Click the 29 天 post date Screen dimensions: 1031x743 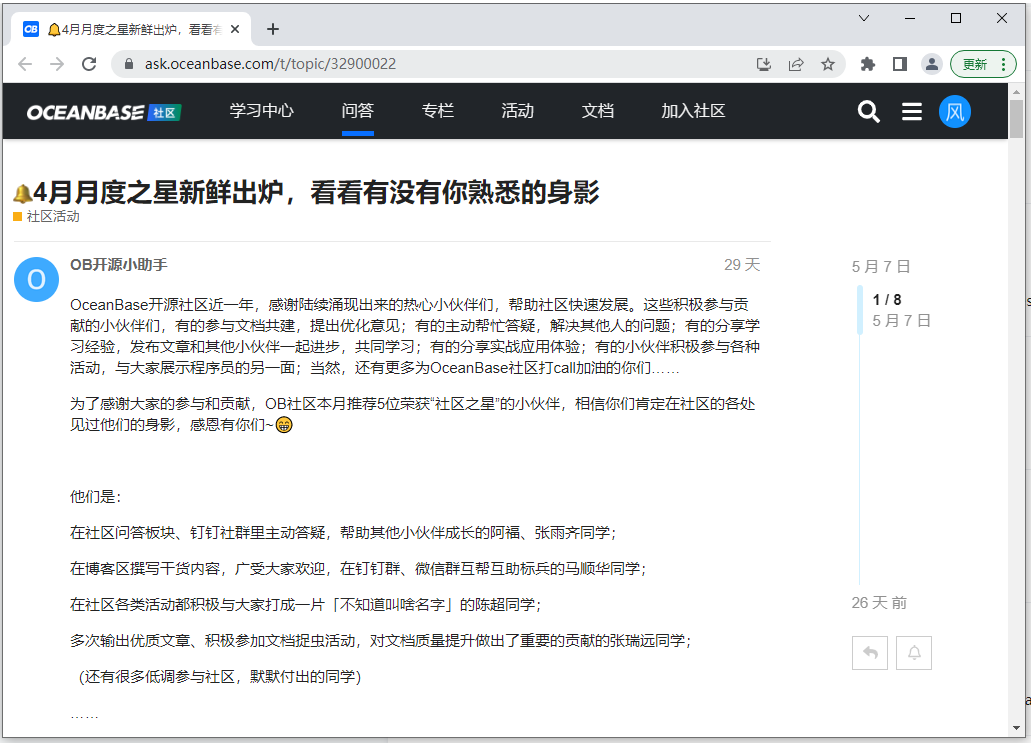pyautogui.click(x=742, y=264)
